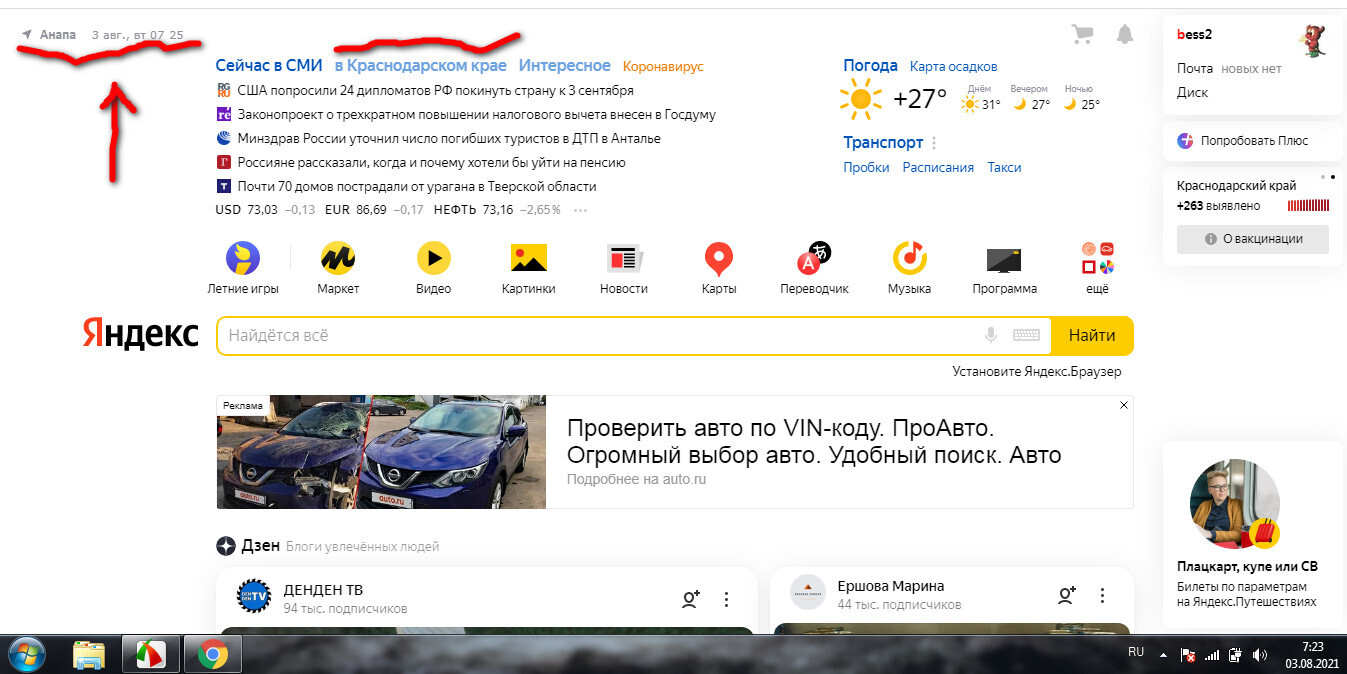Open the Карты map pin icon
This screenshot has height=674, width=1347.
click(719, 259)
